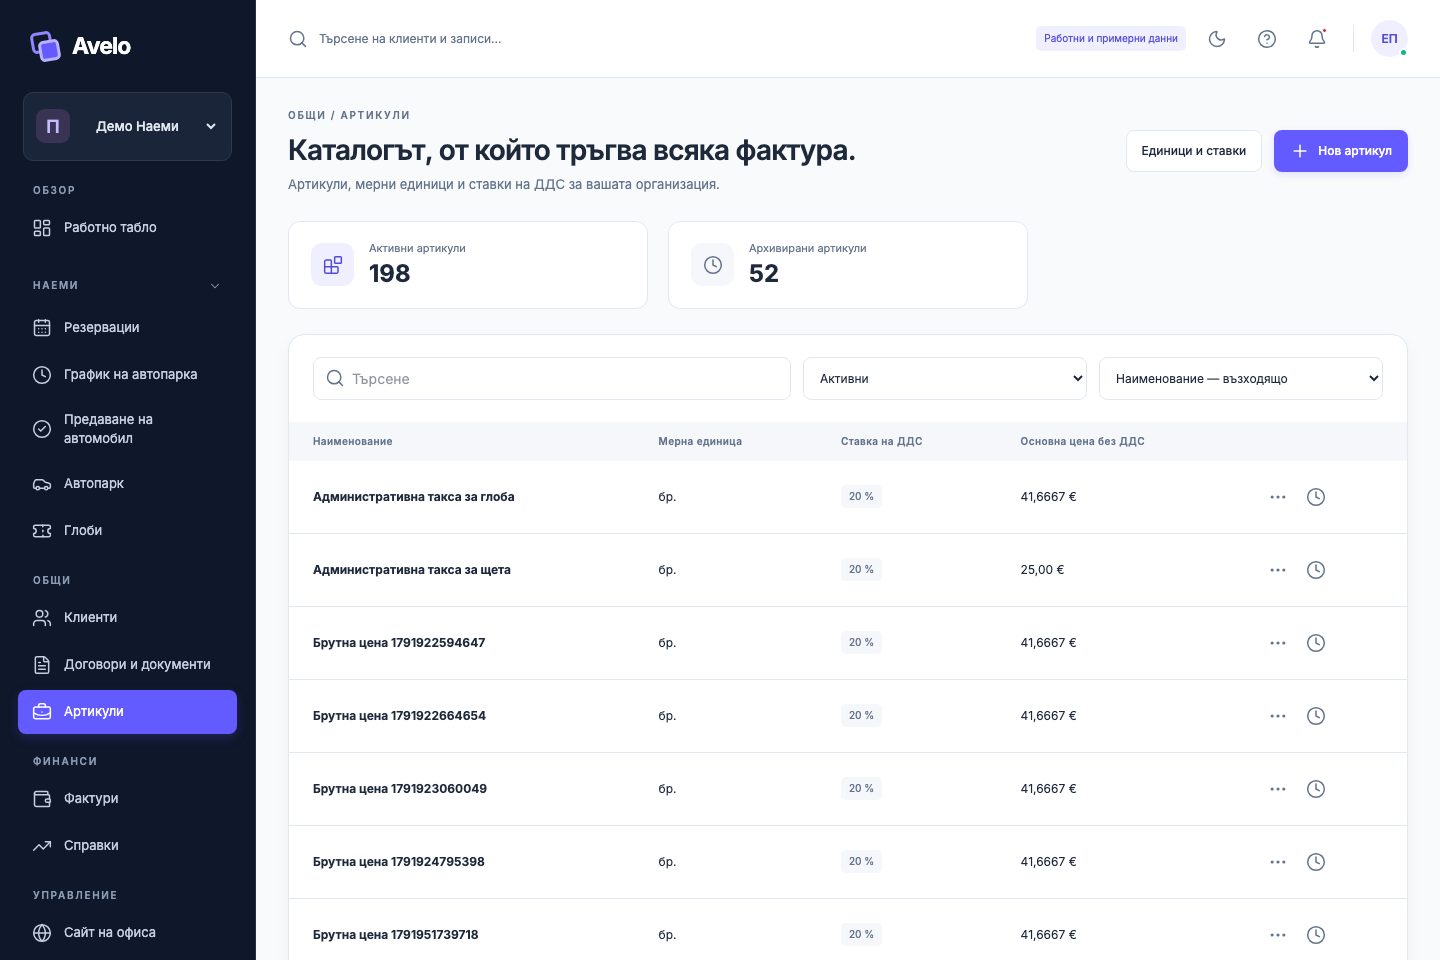Open the Активни status filter dropdown

(x=945, y=379)
